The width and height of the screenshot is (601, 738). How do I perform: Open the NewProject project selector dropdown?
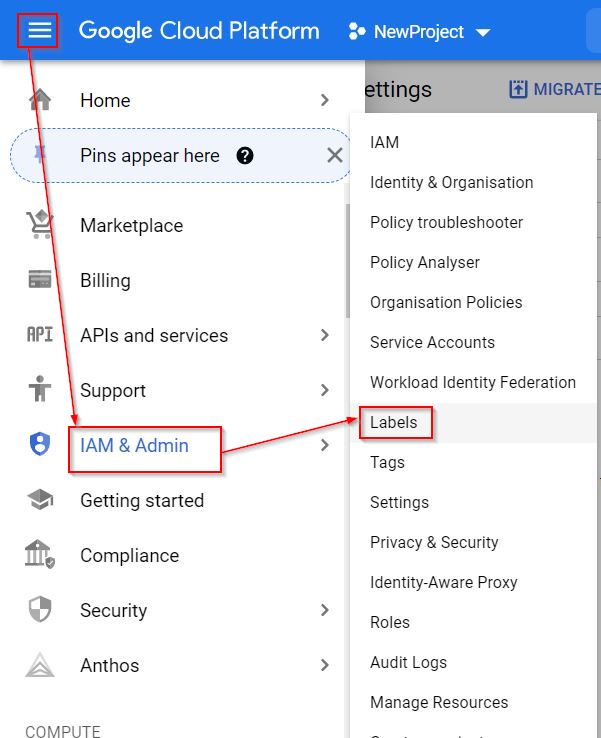[x=420, y=32]
